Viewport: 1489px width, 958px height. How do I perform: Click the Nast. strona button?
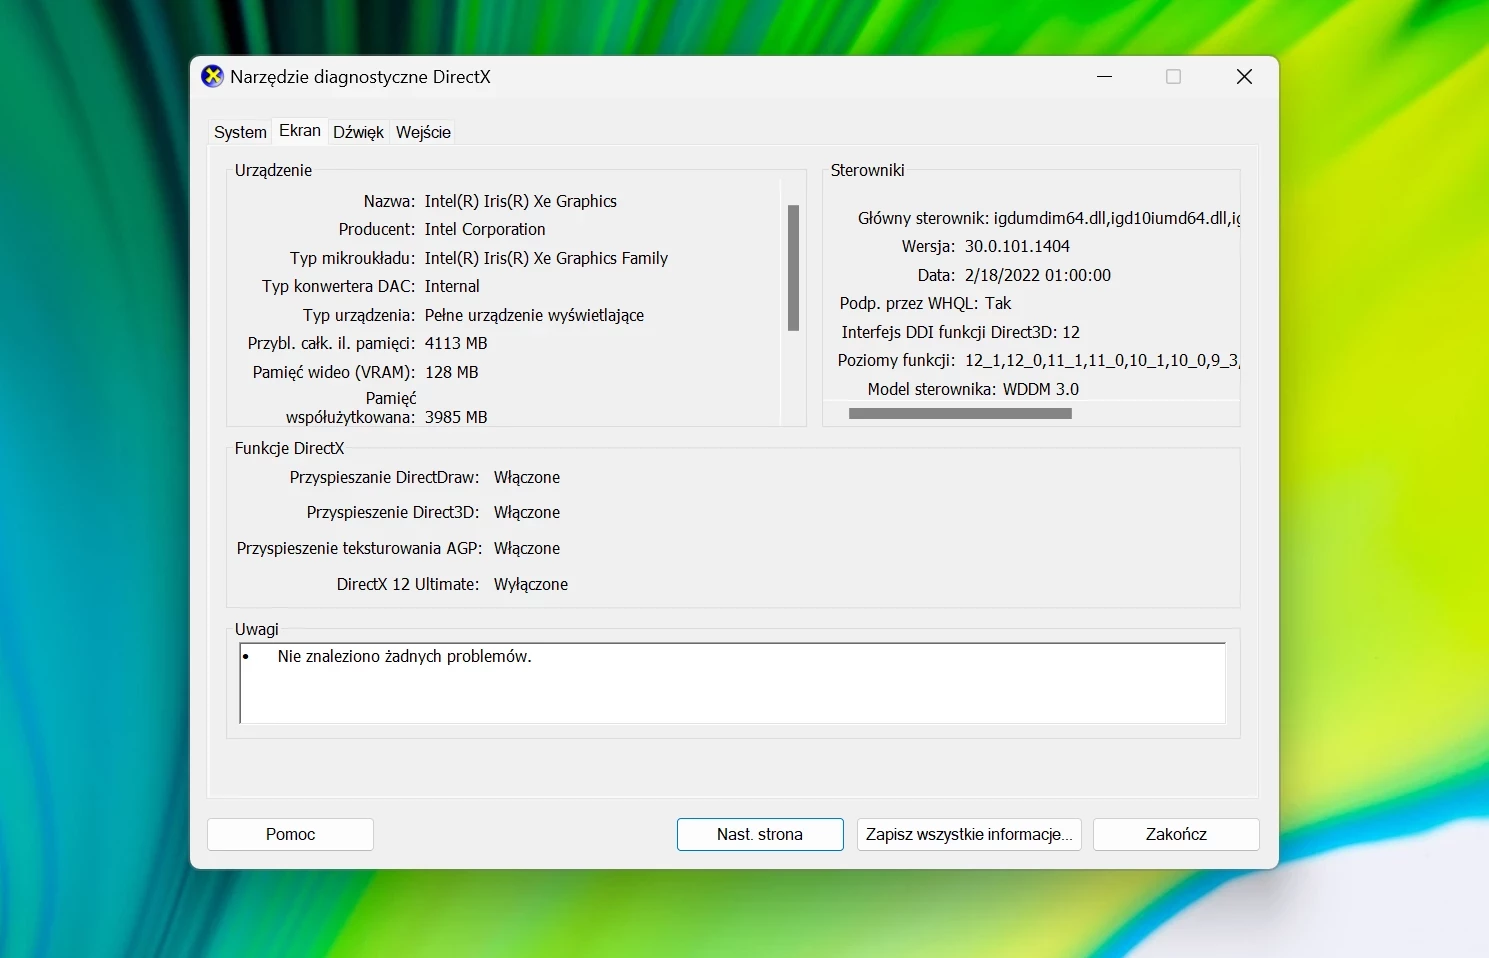(759, 834)
